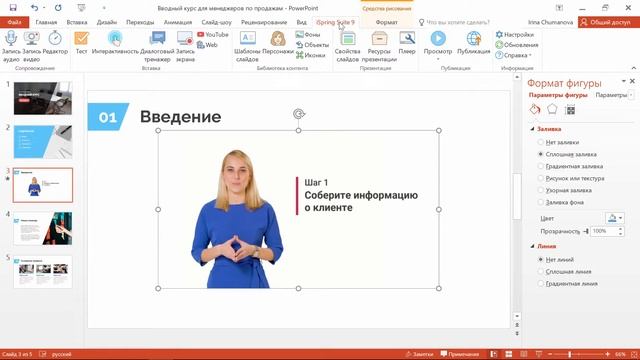
Task: Open Примечания comments pane
Action: click(460, 354)
